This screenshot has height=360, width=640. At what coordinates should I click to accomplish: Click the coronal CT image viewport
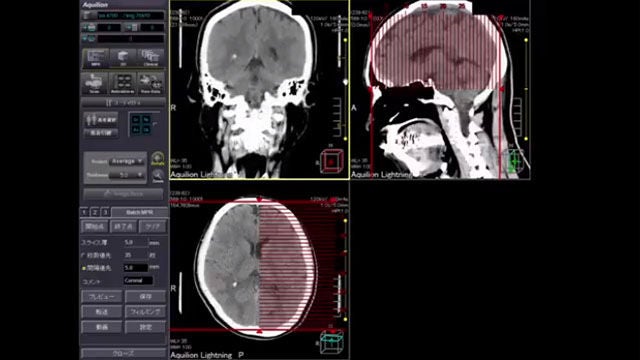click(260, 89)
